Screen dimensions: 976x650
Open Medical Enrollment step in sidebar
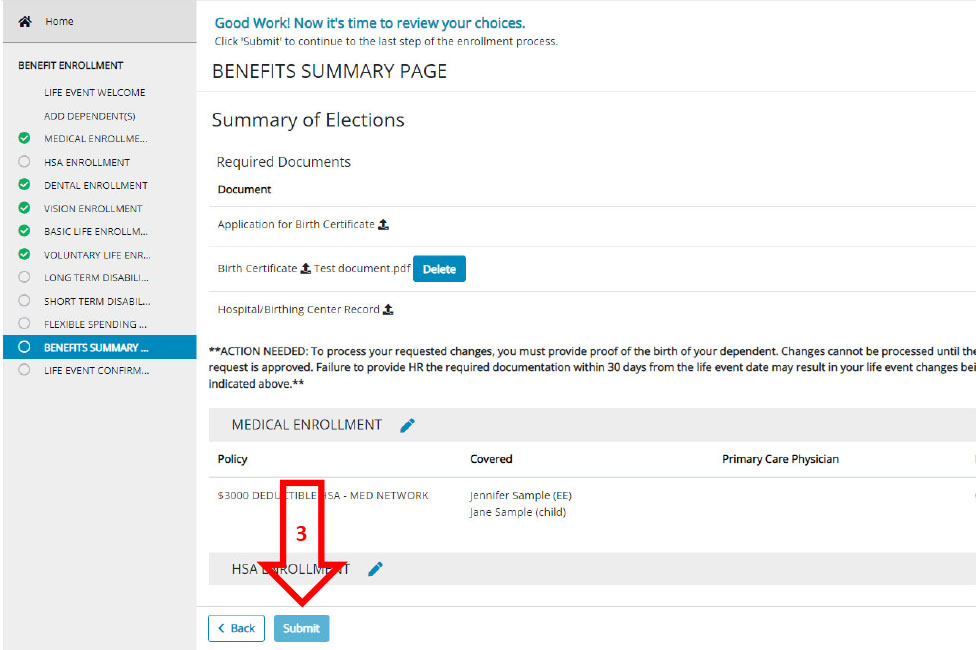(x=95, y=139)
